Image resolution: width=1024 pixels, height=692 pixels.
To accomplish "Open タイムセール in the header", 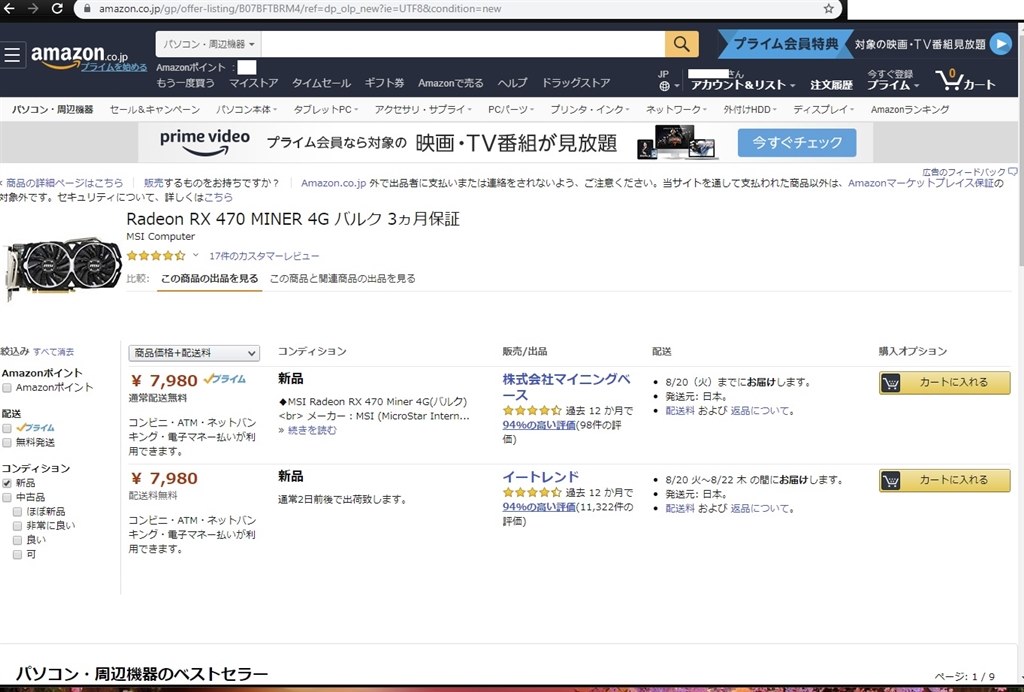I will click(x=321, y=83).
